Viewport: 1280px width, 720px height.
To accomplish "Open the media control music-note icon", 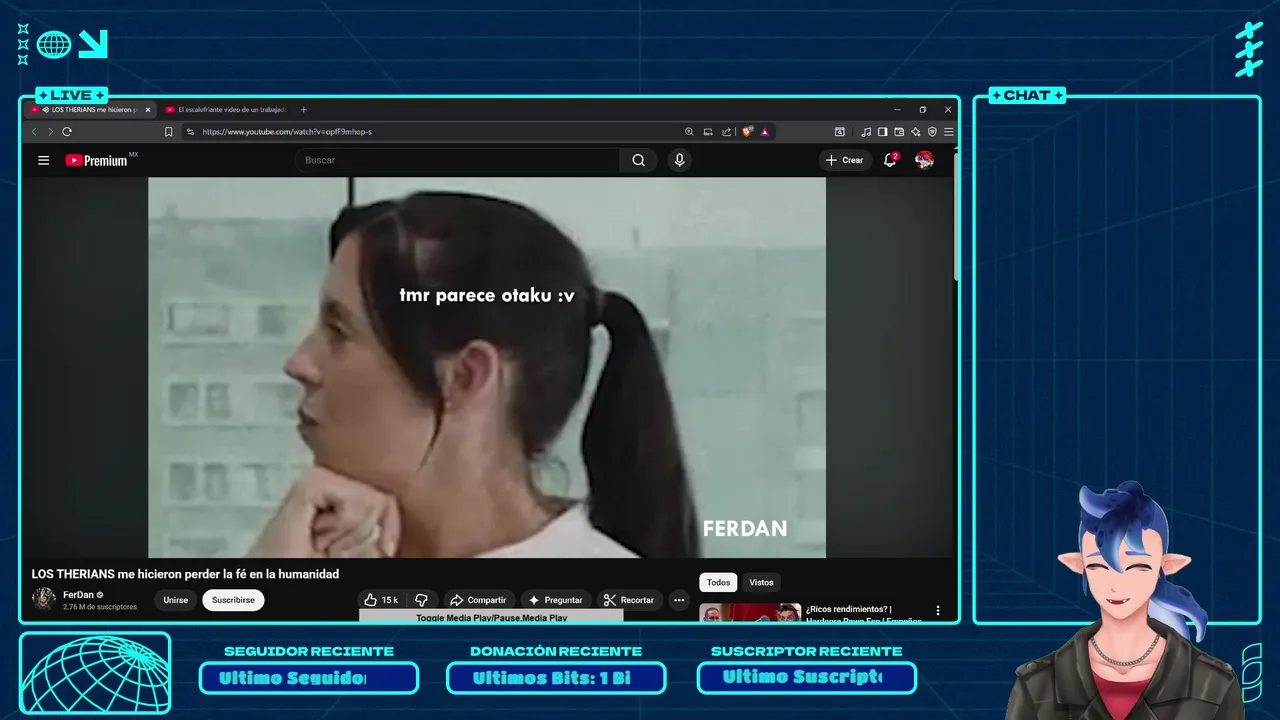I will pyautogui.click(x=866, y=132).
